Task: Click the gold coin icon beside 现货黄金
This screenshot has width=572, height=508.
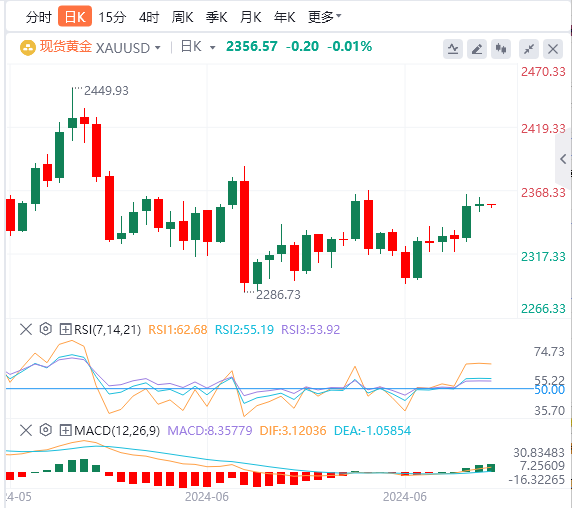Action: pos(27,48)
